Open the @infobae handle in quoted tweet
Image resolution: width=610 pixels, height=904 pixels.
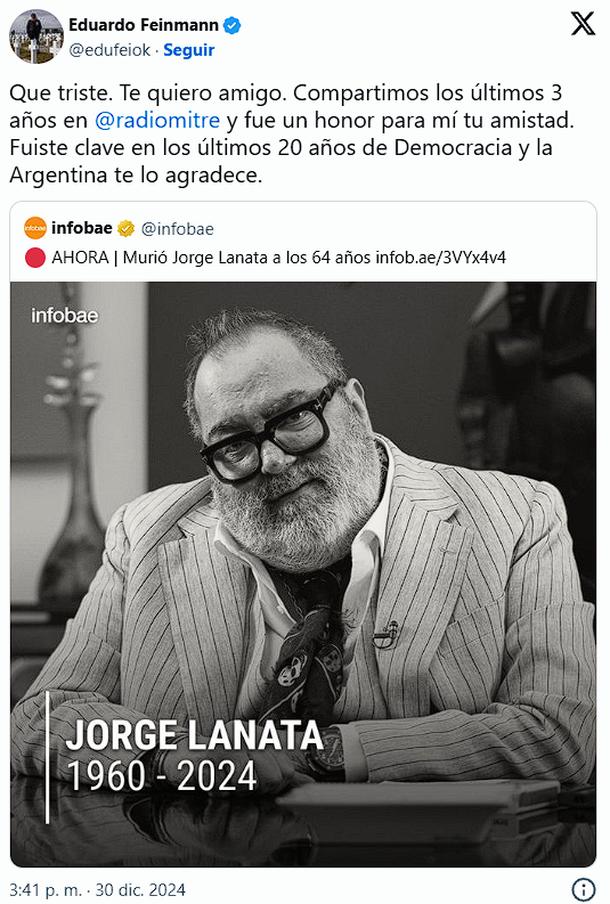pyautogui.click(x=178, y=229)
